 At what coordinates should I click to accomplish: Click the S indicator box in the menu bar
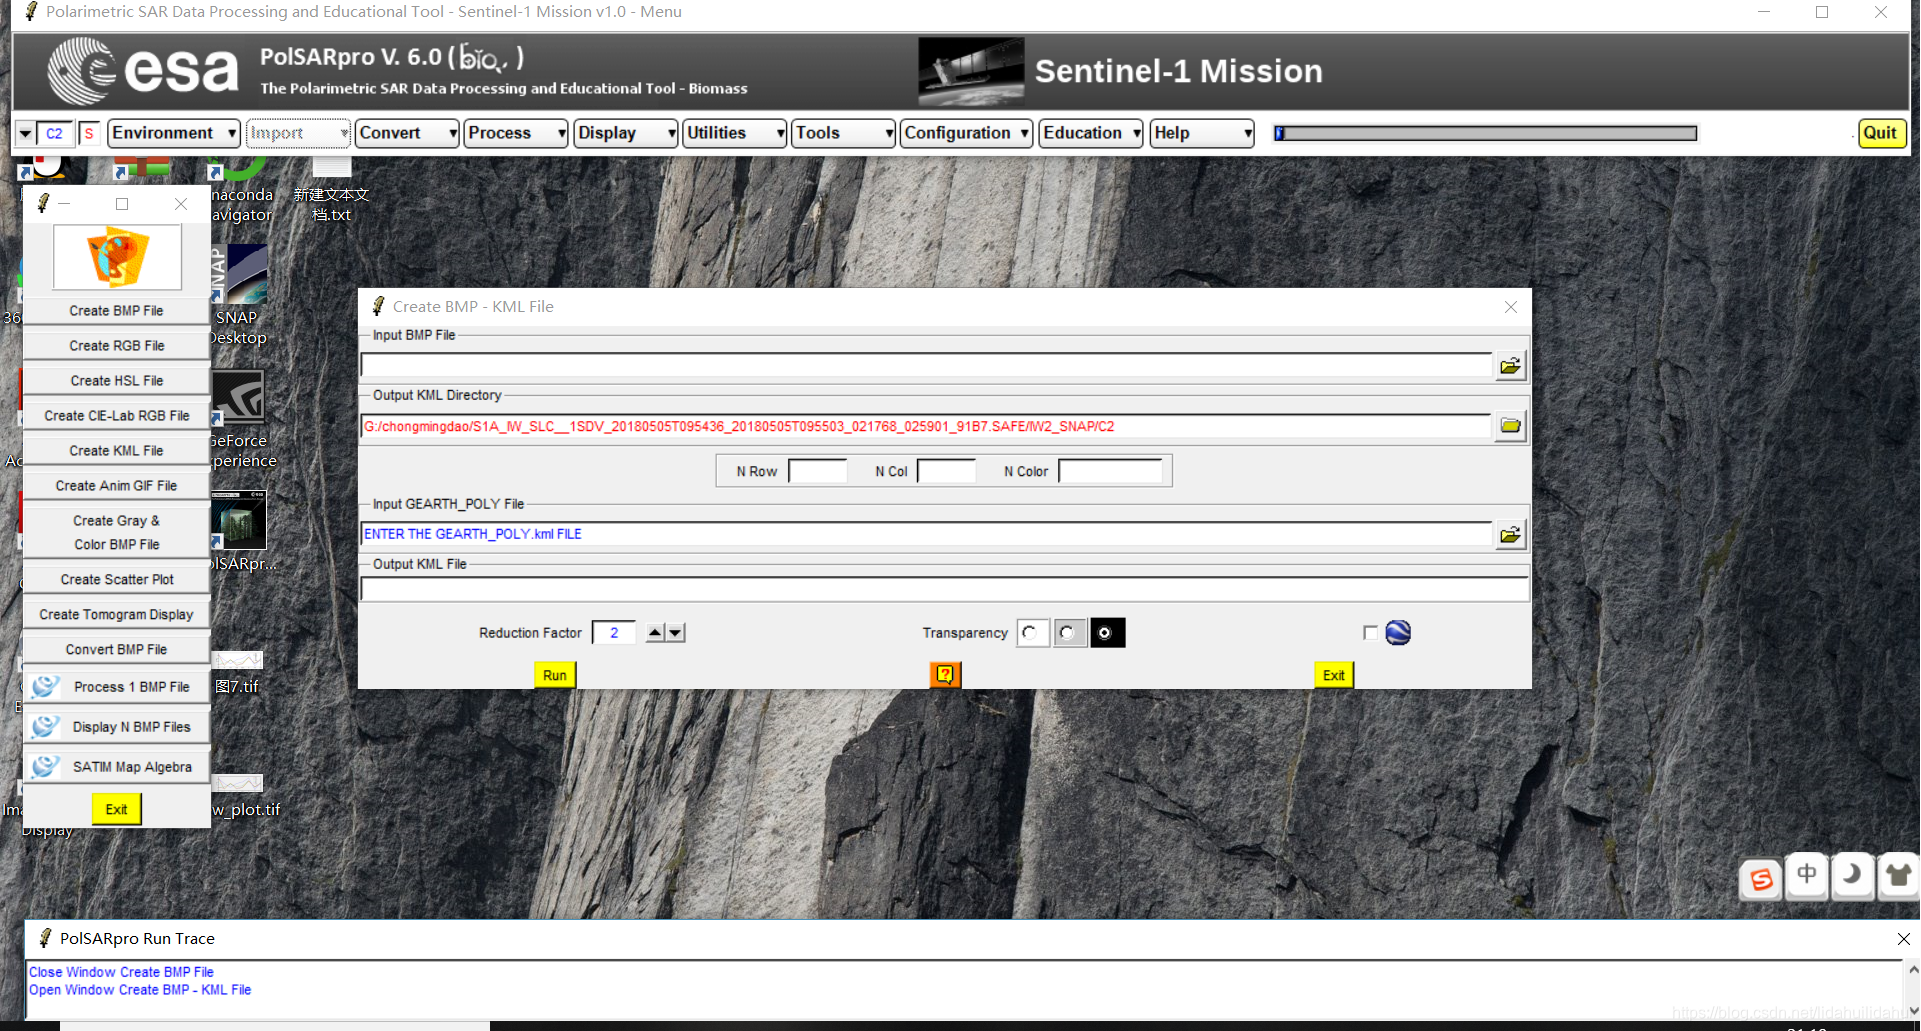tap(89, 133)
